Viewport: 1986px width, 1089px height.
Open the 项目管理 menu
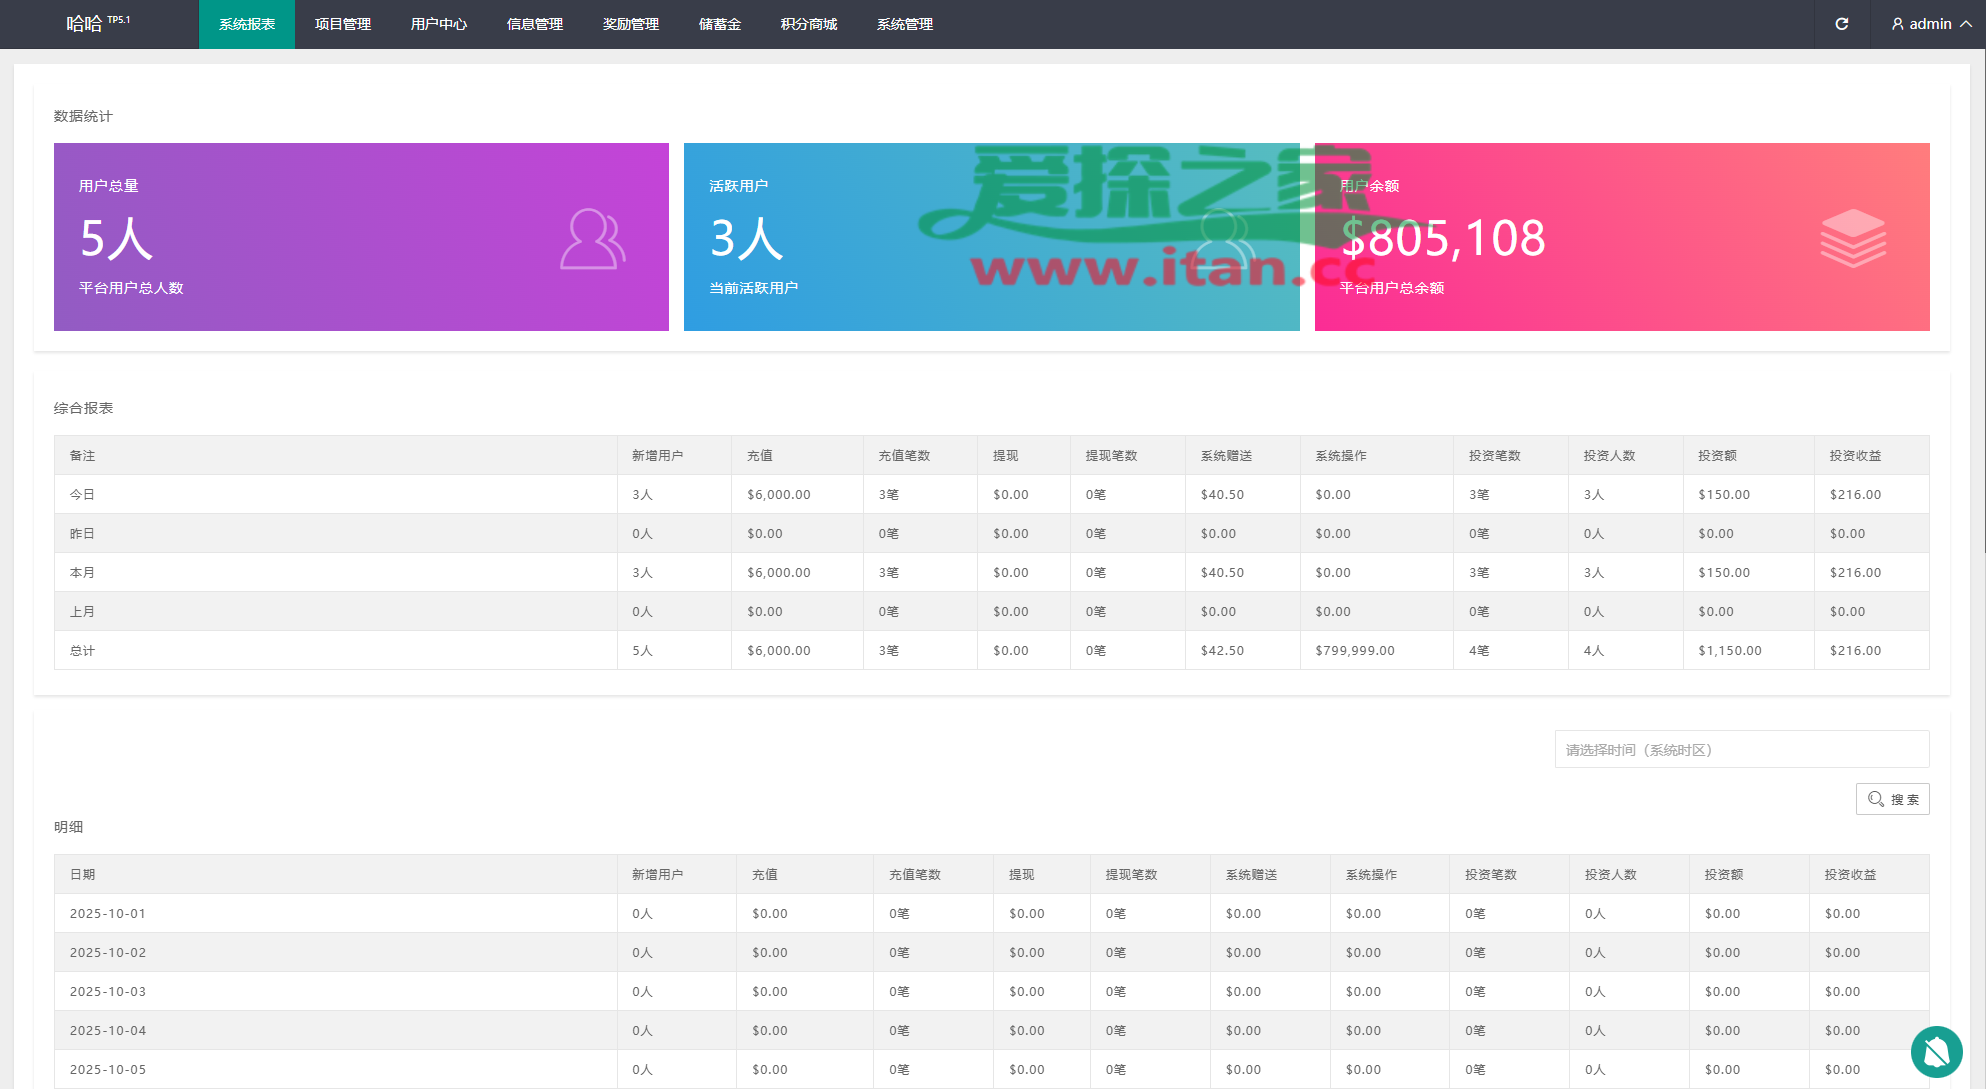tap(343, 24)
